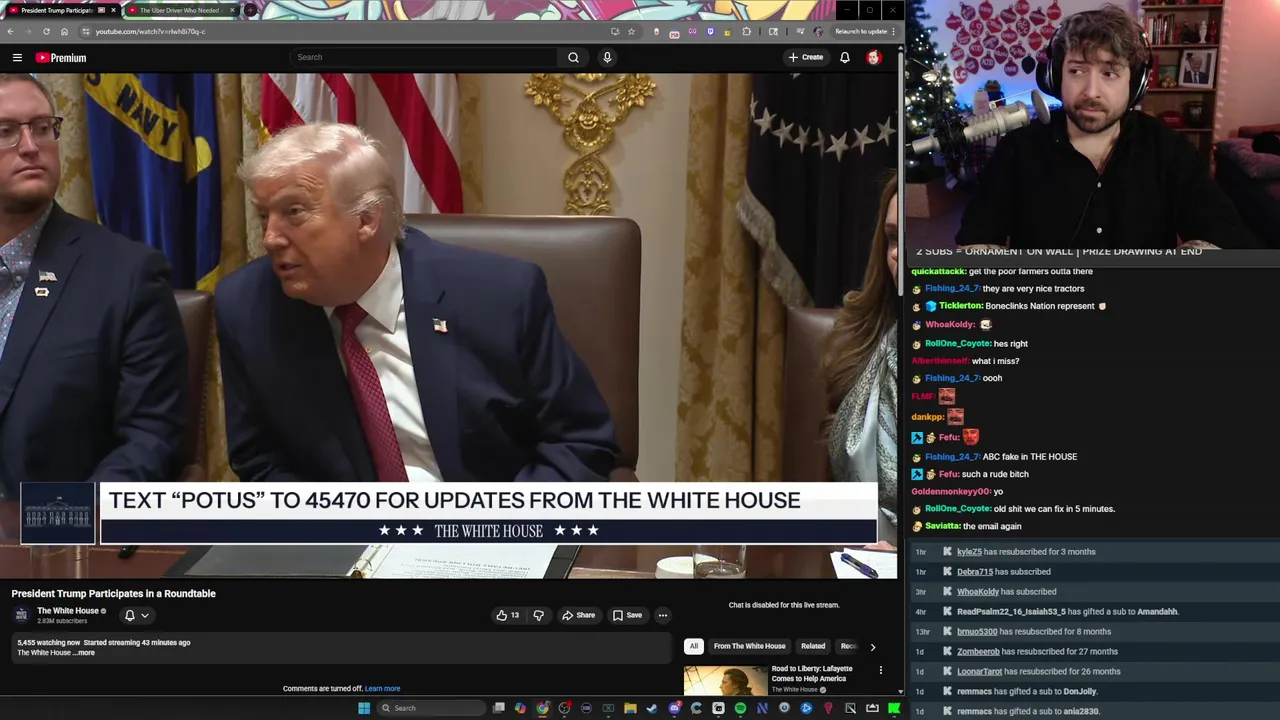1280x720 pixels.
Task: Open The White House channel avatar
Action: pyautogui.click(x=21, y=614)
